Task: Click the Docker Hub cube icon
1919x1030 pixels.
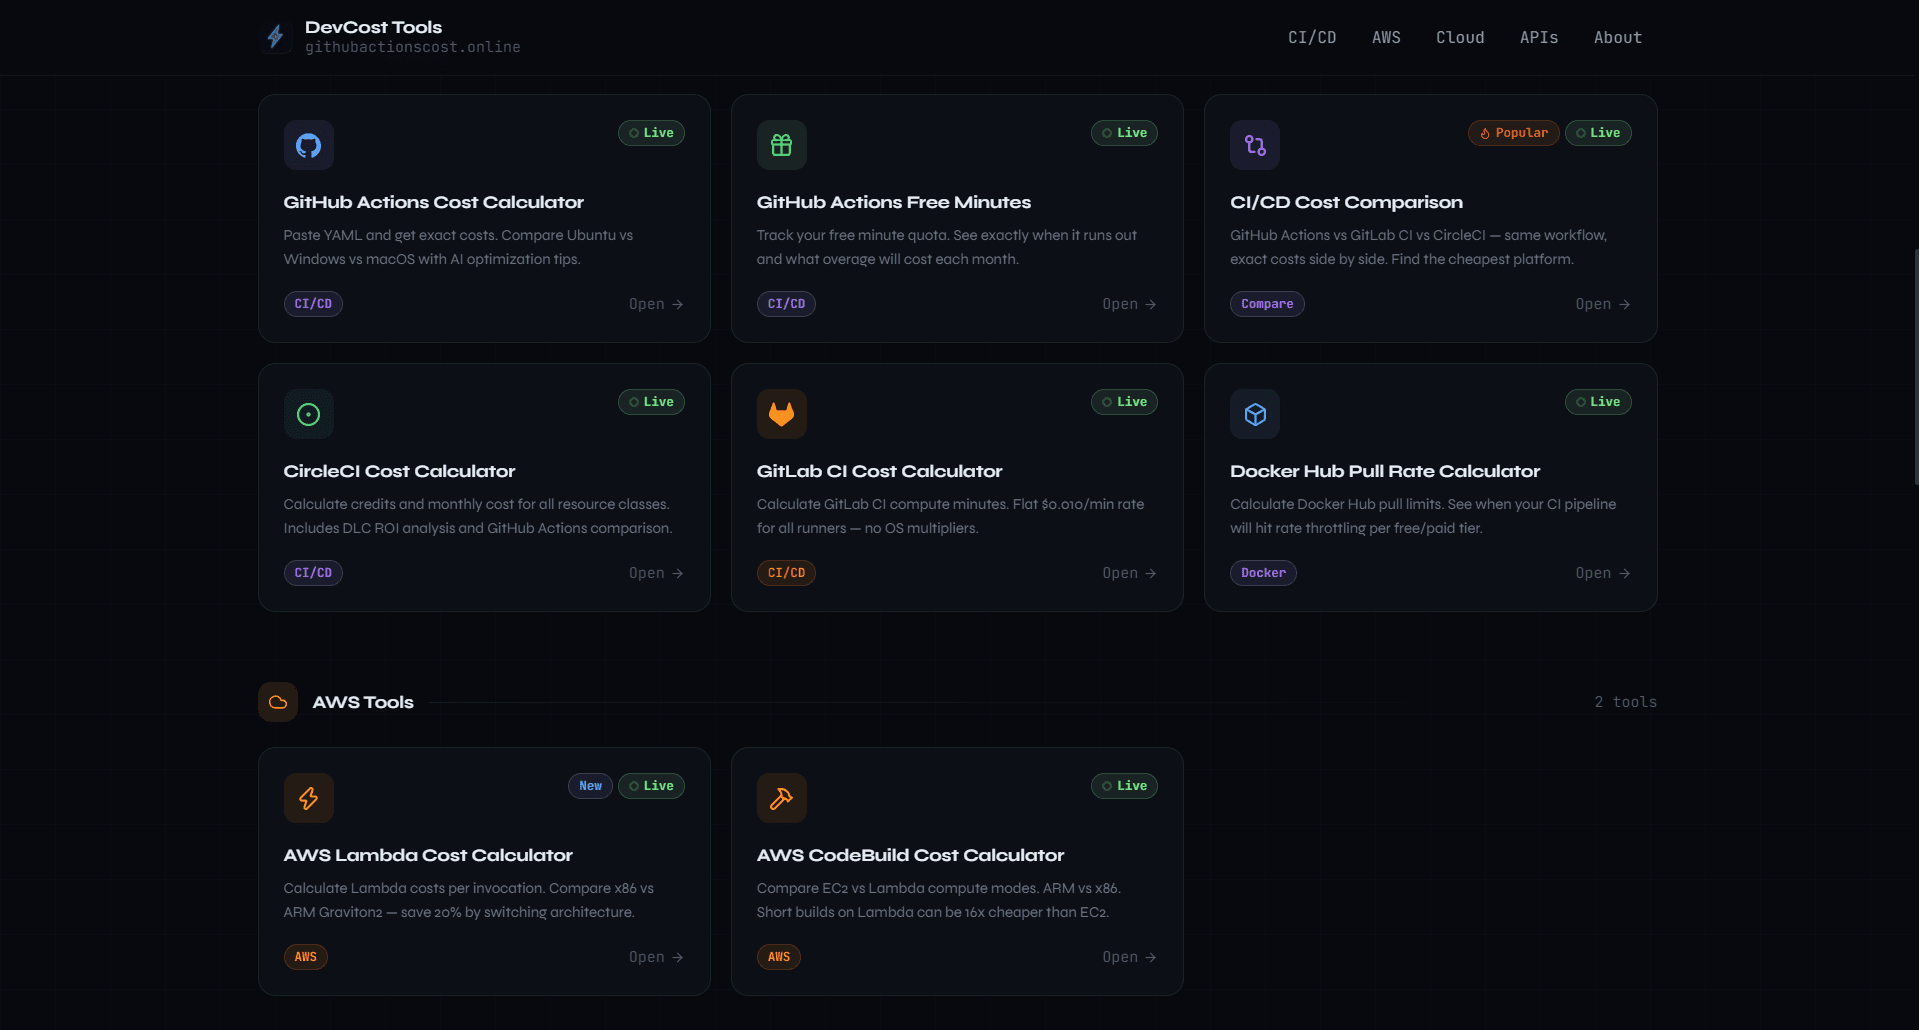Action: click(1255, 414)
